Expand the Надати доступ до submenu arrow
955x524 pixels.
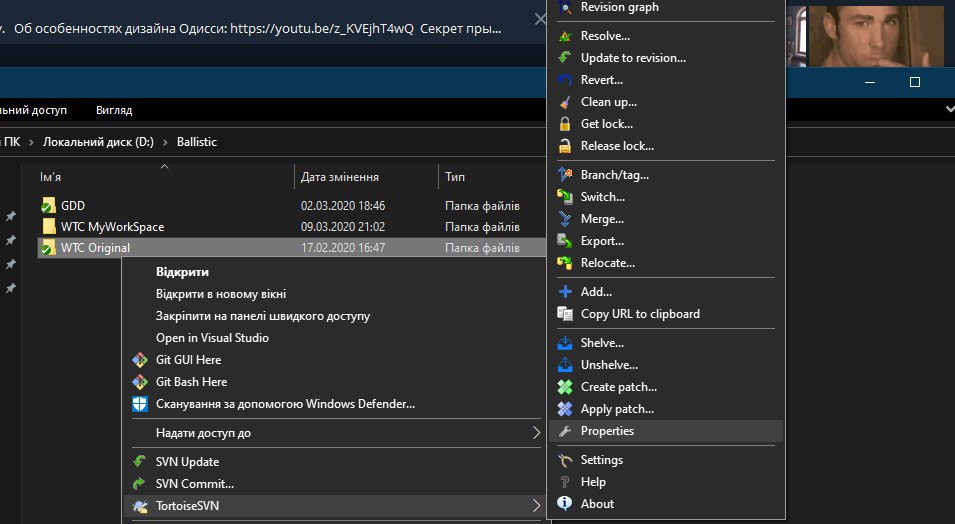click(x=536, y=433)
